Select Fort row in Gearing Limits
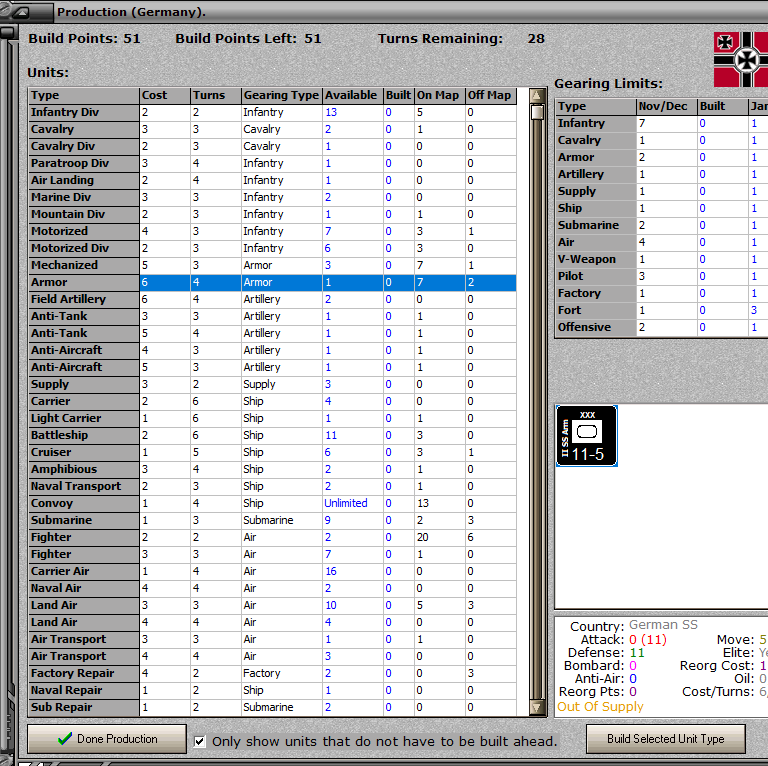Image resolution: width=768 pixels, height=766 pixels. pos(662,310)
